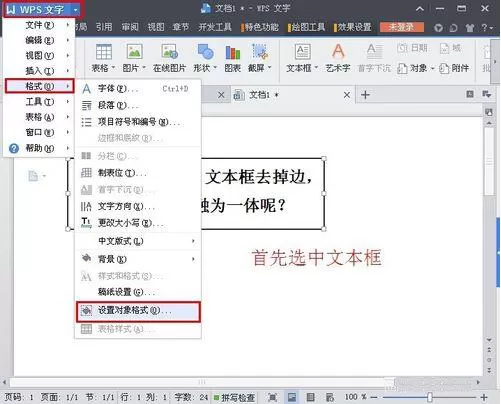Open the dropdown arrow beside 表格
Image resolution: width=501 pixels, height=404 pixels.
[x=113, y=68]
